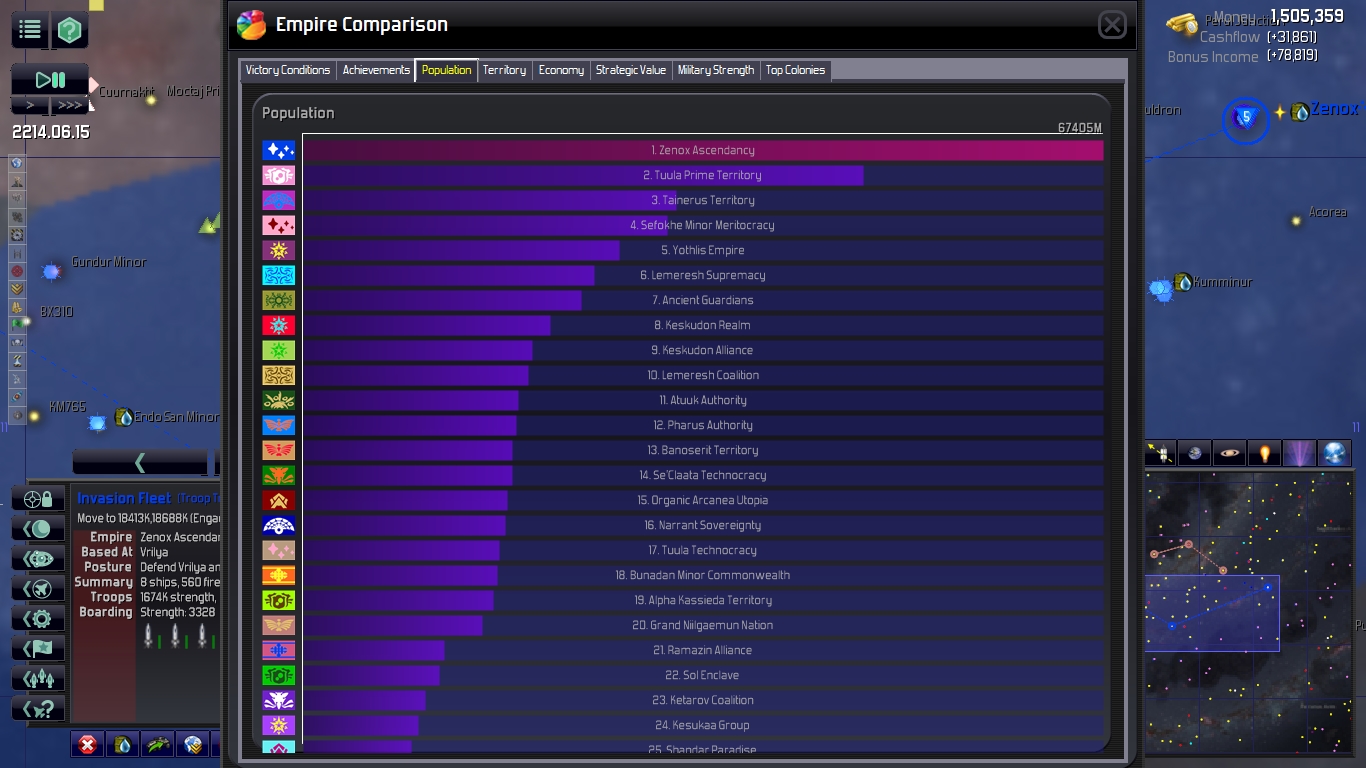
Task: Click the Narrant Sovereignty flag icon
Action: pyautogui.click(x=279, y=525)
